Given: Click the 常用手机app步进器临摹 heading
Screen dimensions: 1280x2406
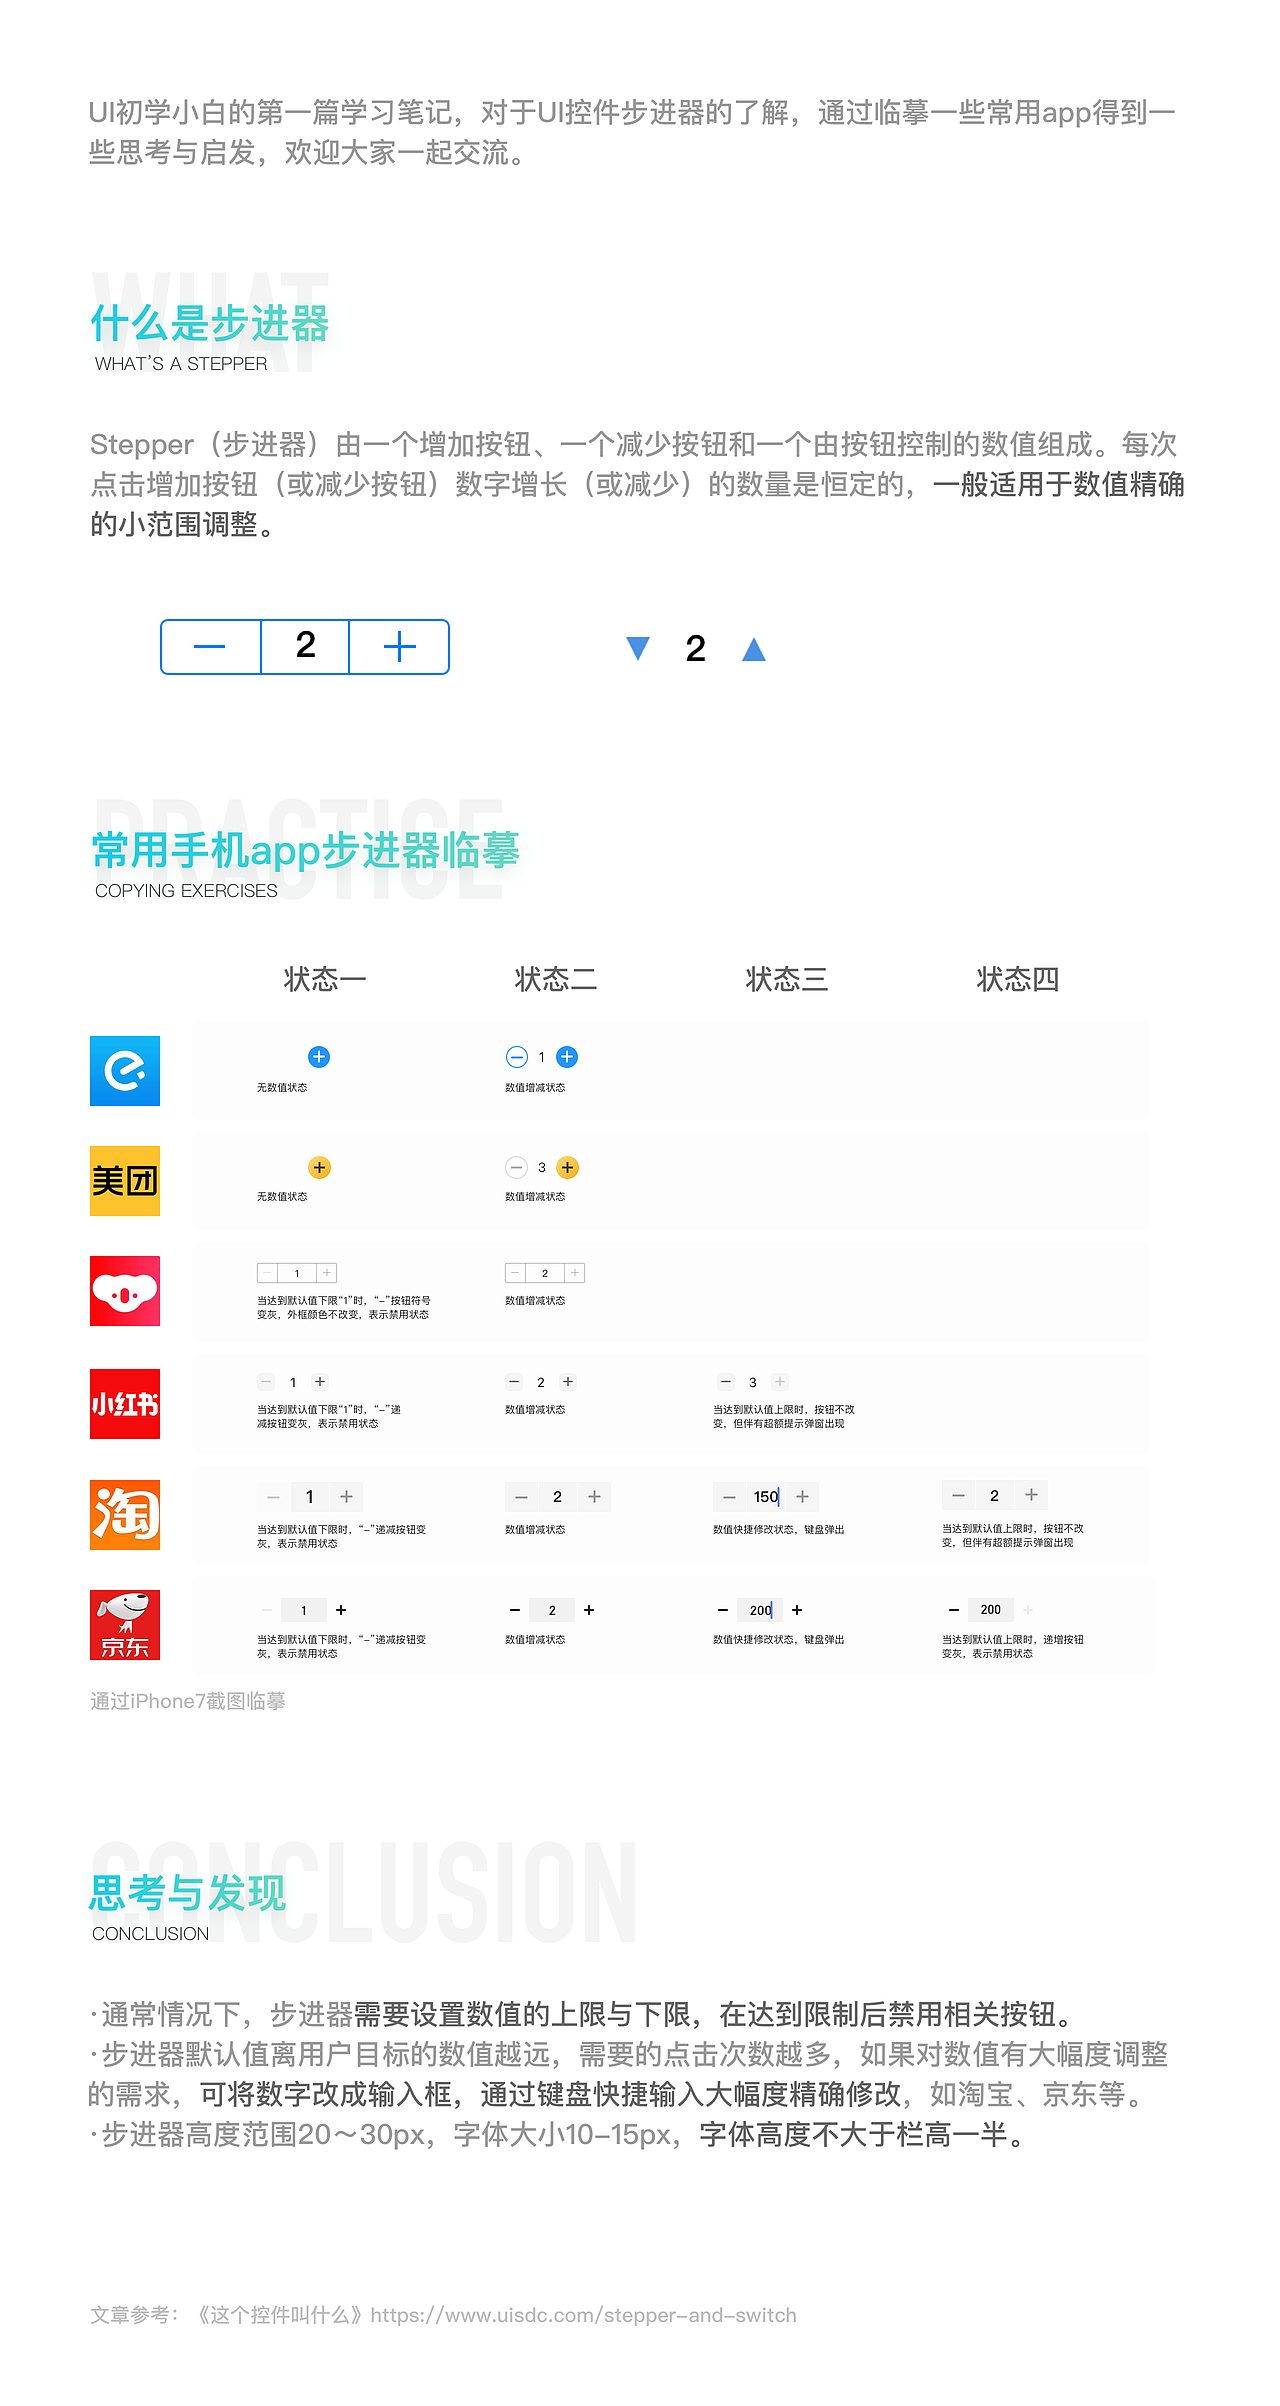Looking at the screenshot, I should click(x=306, y=850).
